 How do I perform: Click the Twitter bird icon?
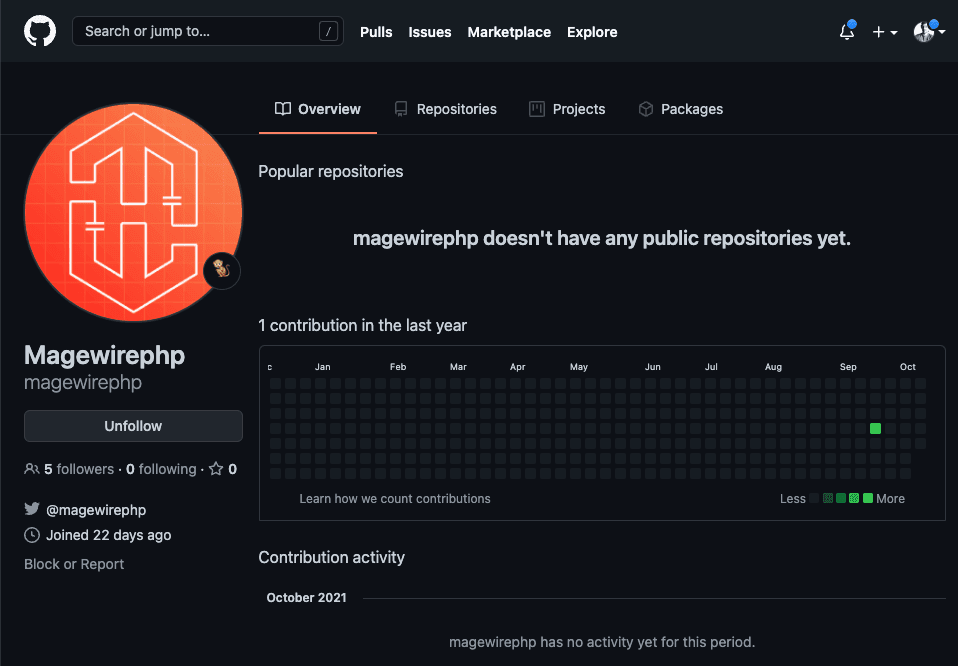point(32,510)
